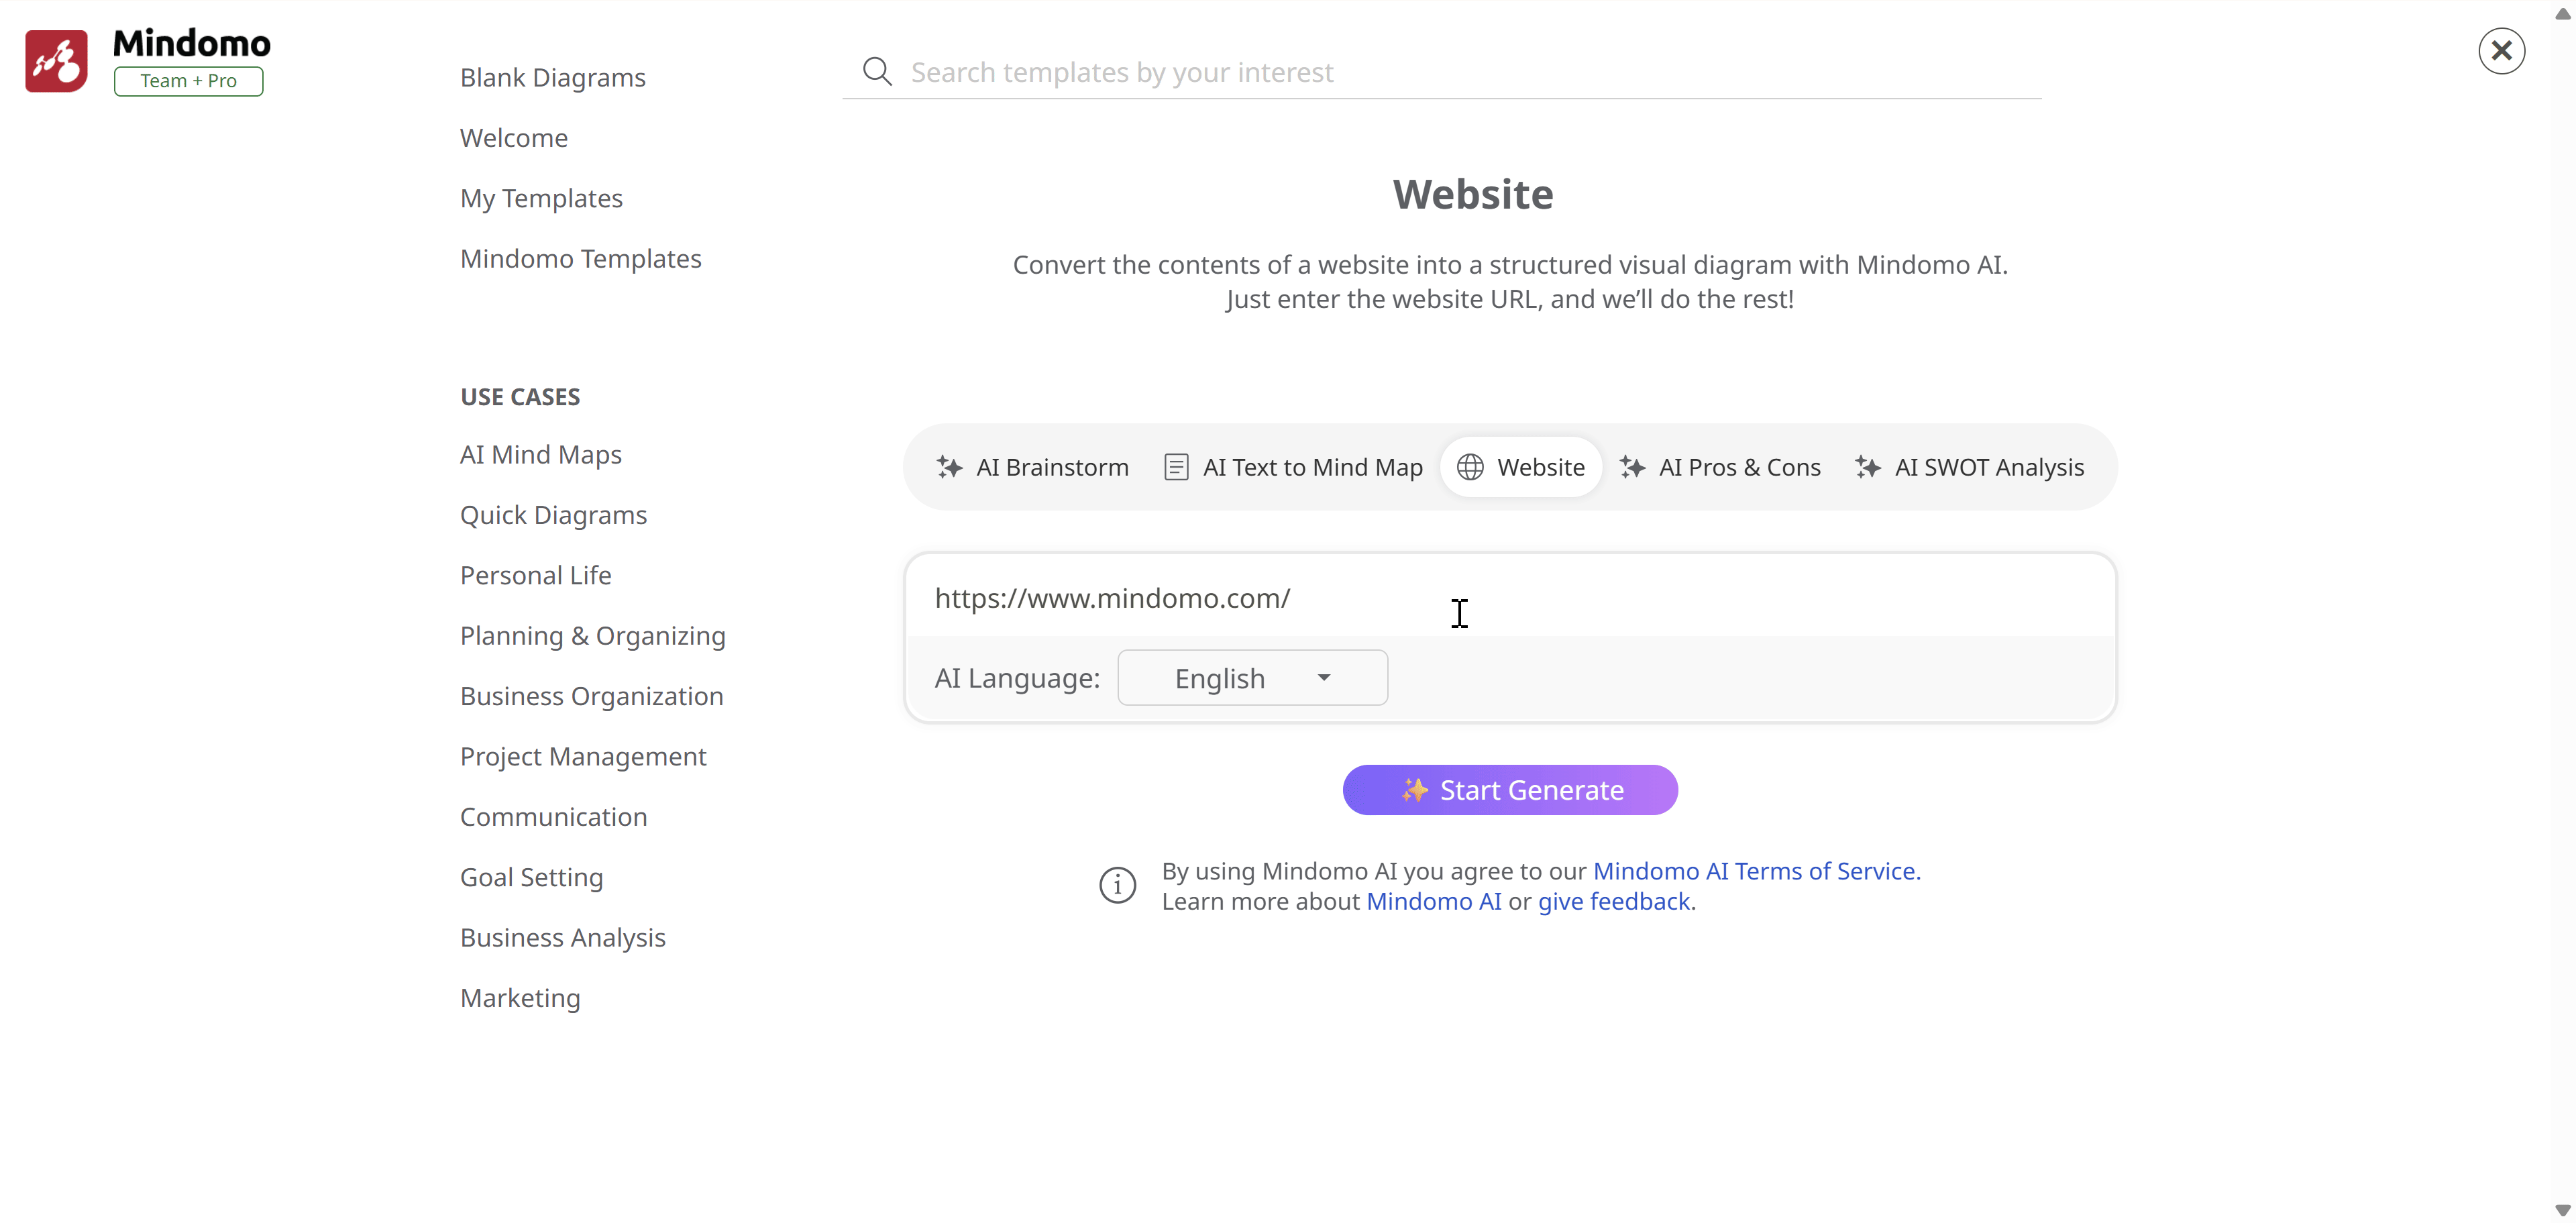Click the Website globe icon
2576x1223 pixels.
[1470, 467]
